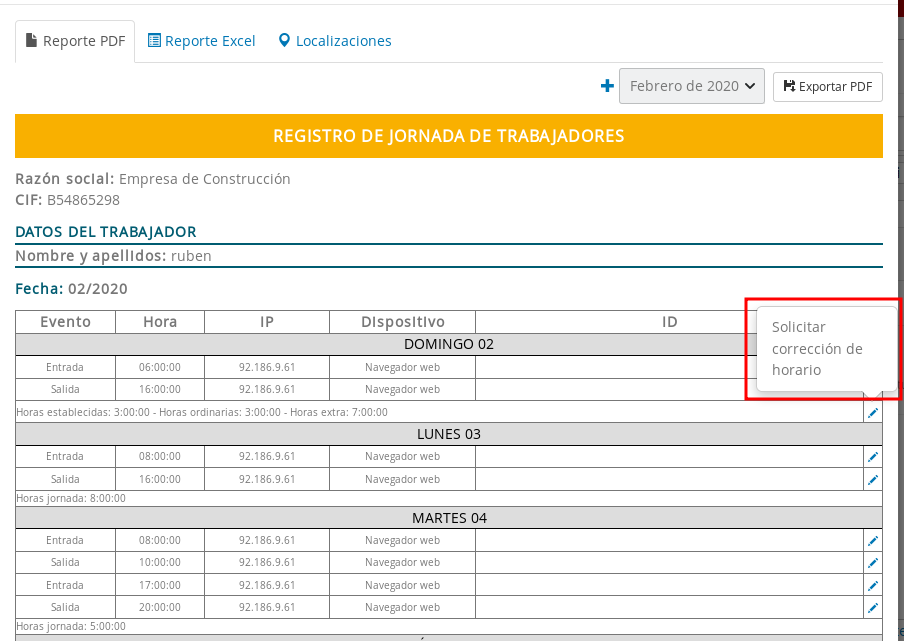Expand the Febrero de 2020 dropdown

point(692,86)
